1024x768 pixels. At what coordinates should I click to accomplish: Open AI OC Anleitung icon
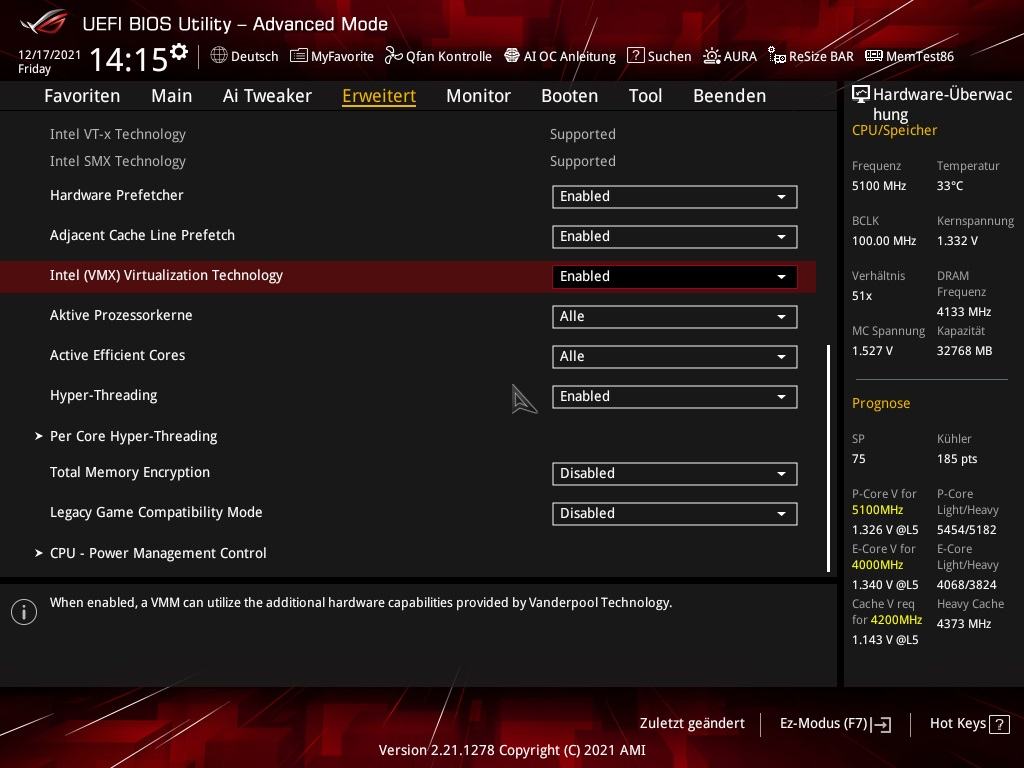pyautogui.click(x=512, y=56)
